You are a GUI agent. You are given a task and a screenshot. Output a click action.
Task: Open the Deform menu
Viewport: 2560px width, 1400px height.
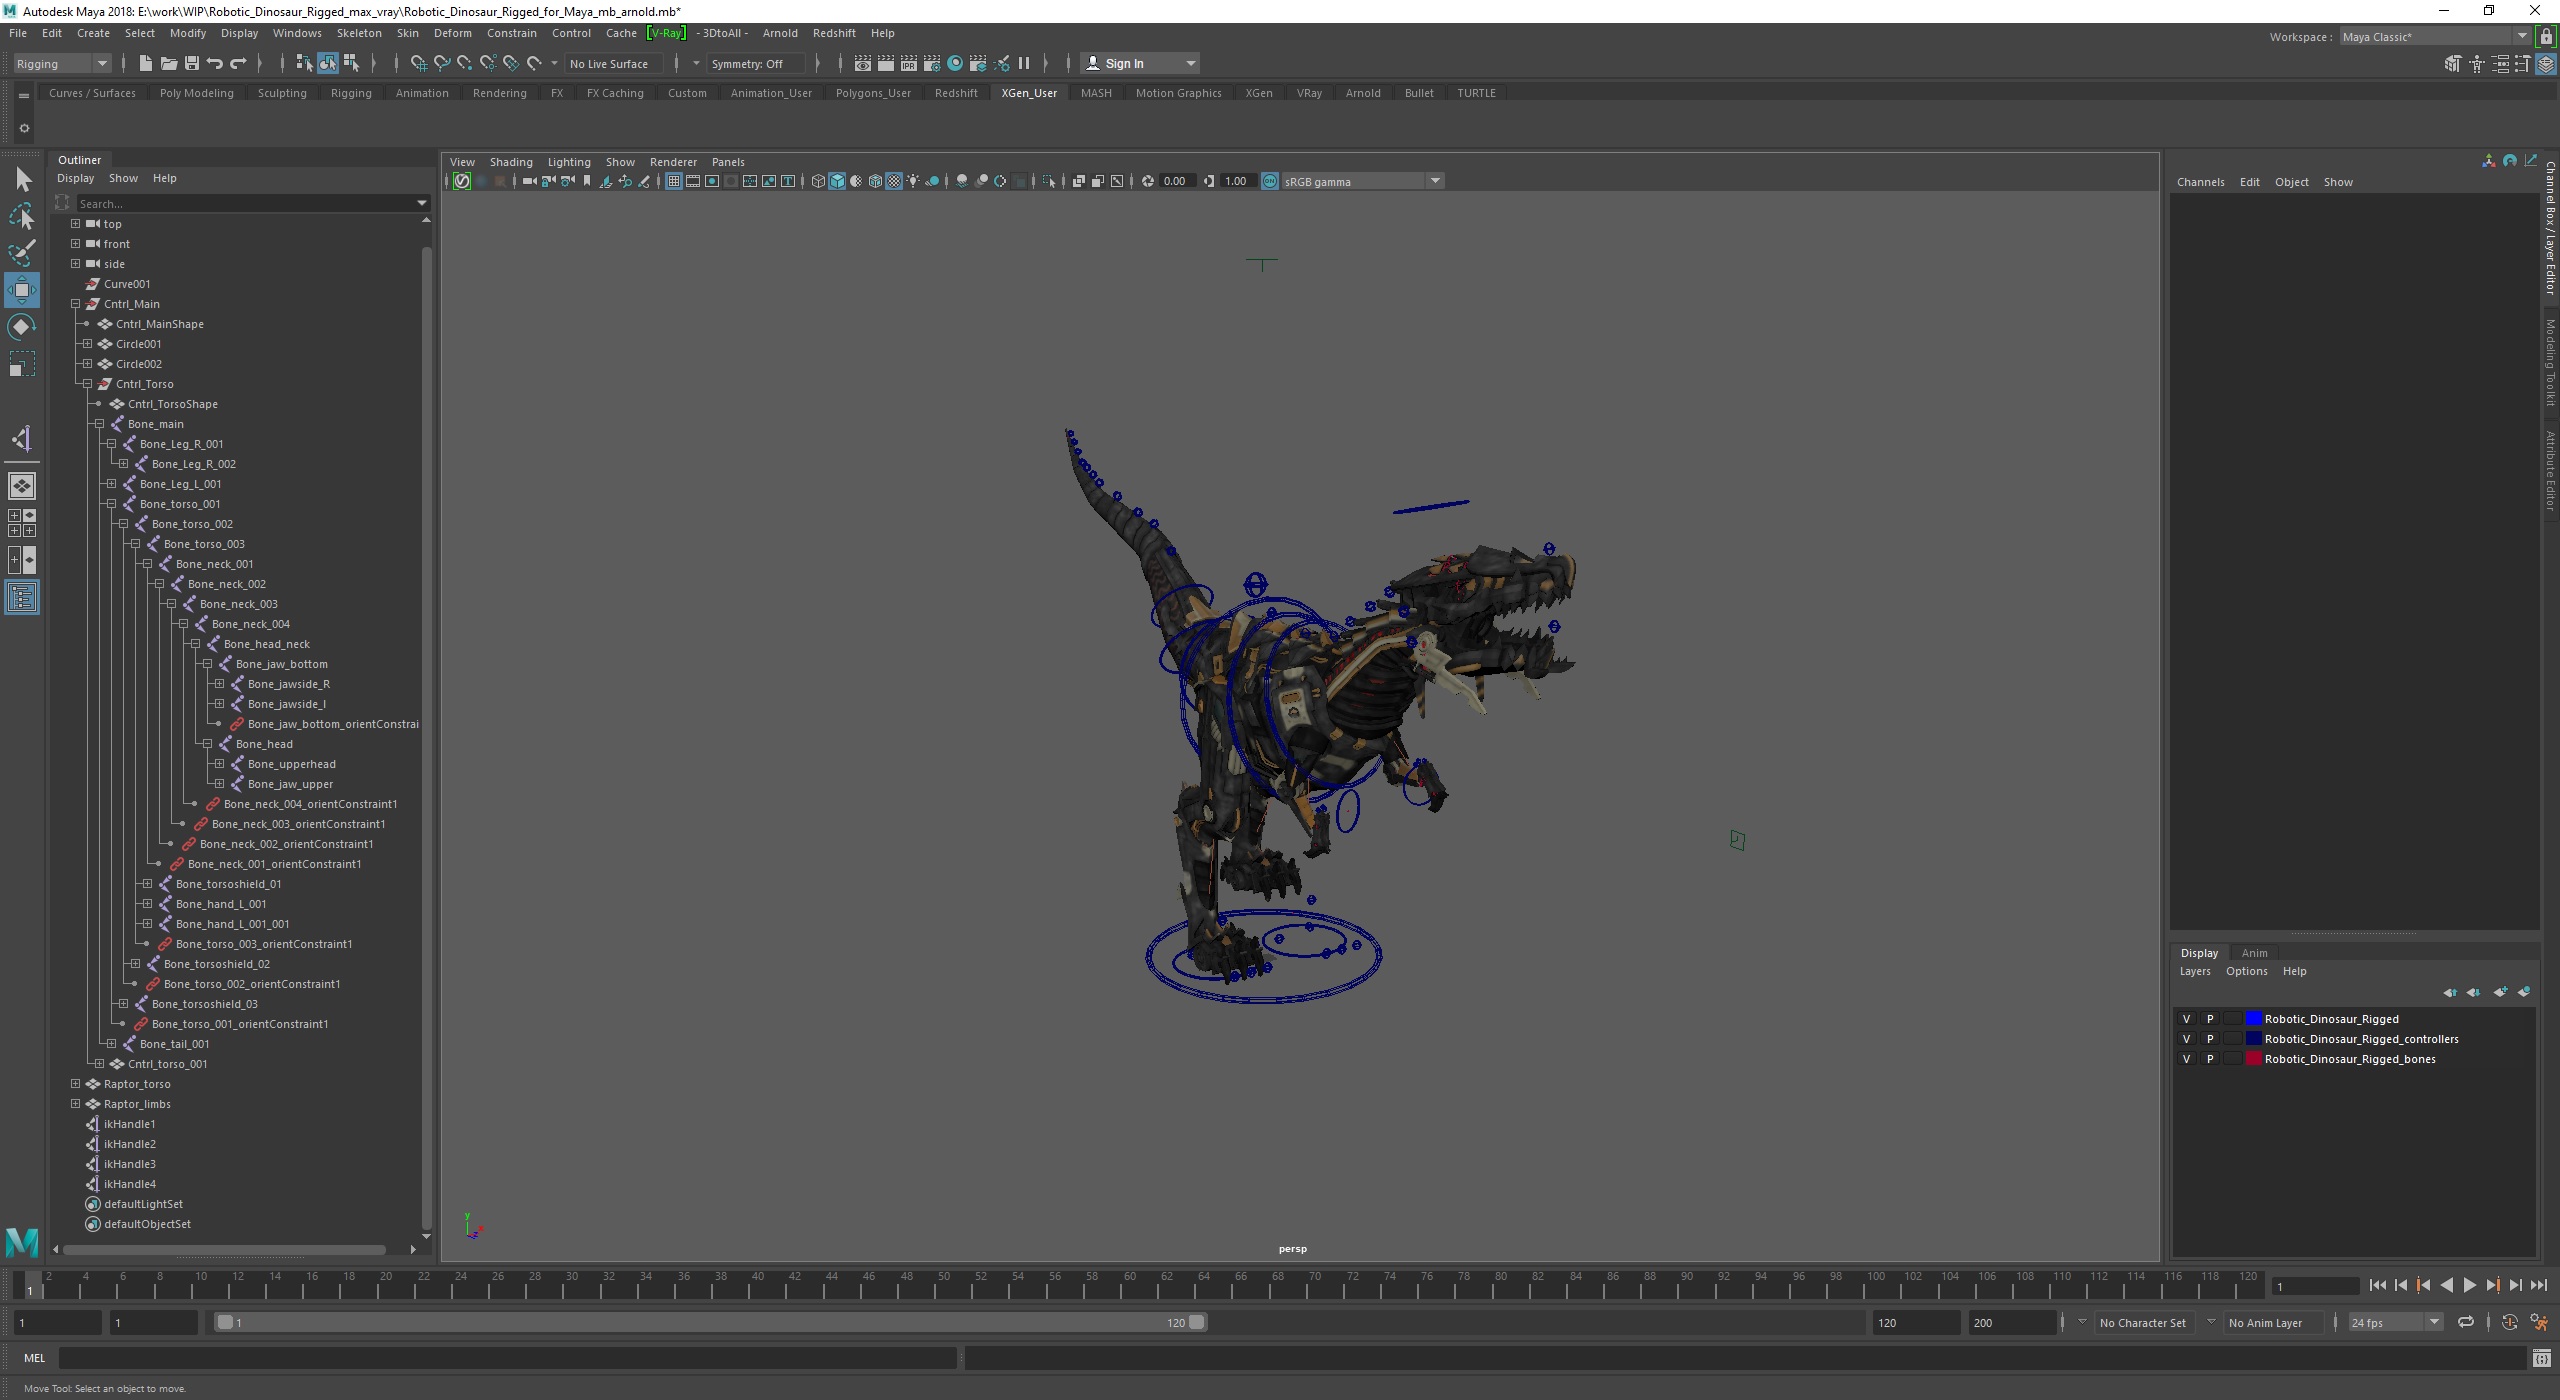453,33
